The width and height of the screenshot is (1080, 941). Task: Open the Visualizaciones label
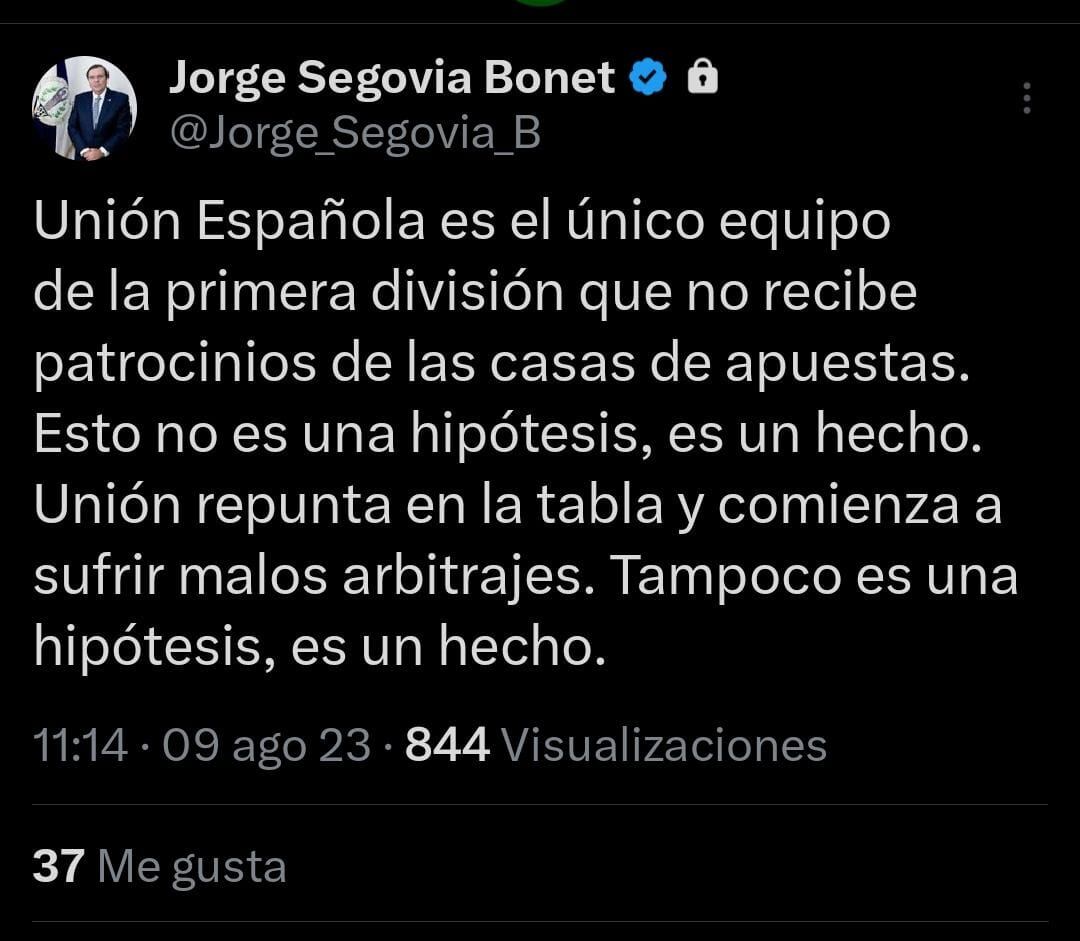(x=664, y=745)
